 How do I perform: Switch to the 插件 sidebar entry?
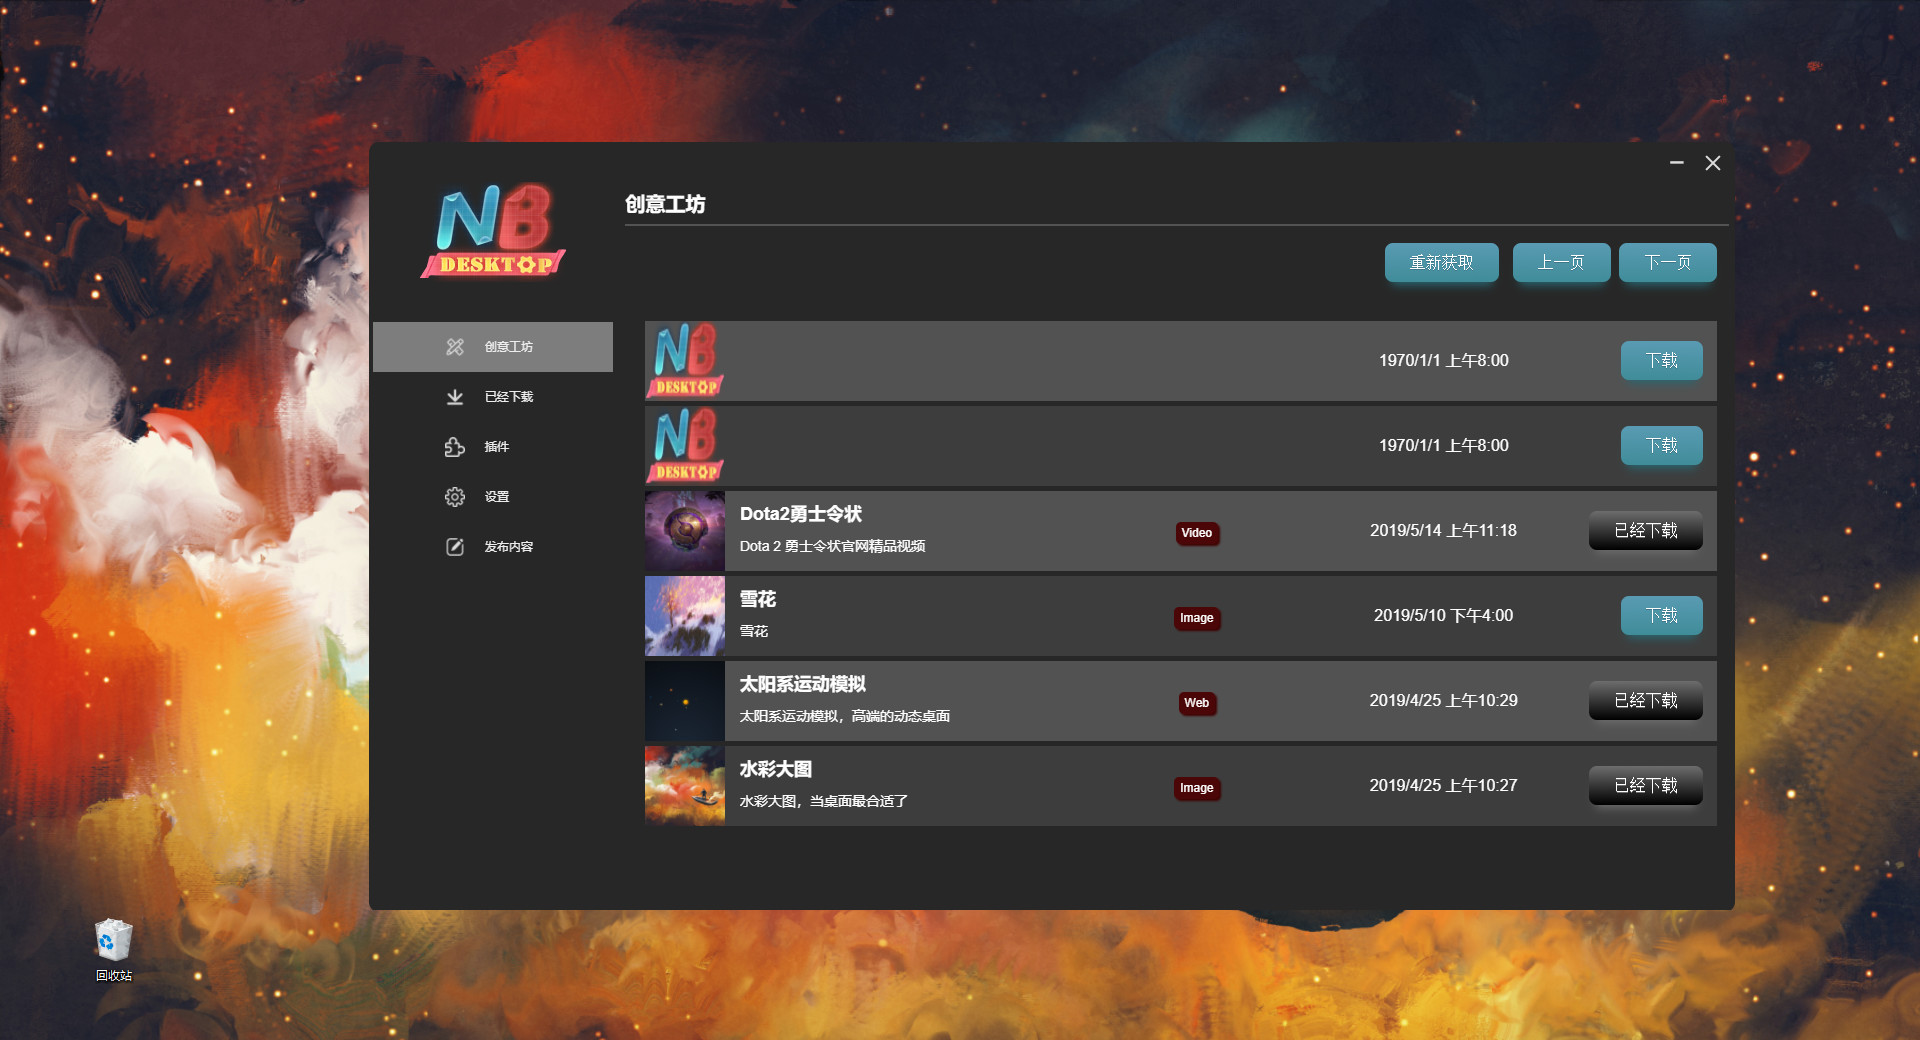point(497,447)
